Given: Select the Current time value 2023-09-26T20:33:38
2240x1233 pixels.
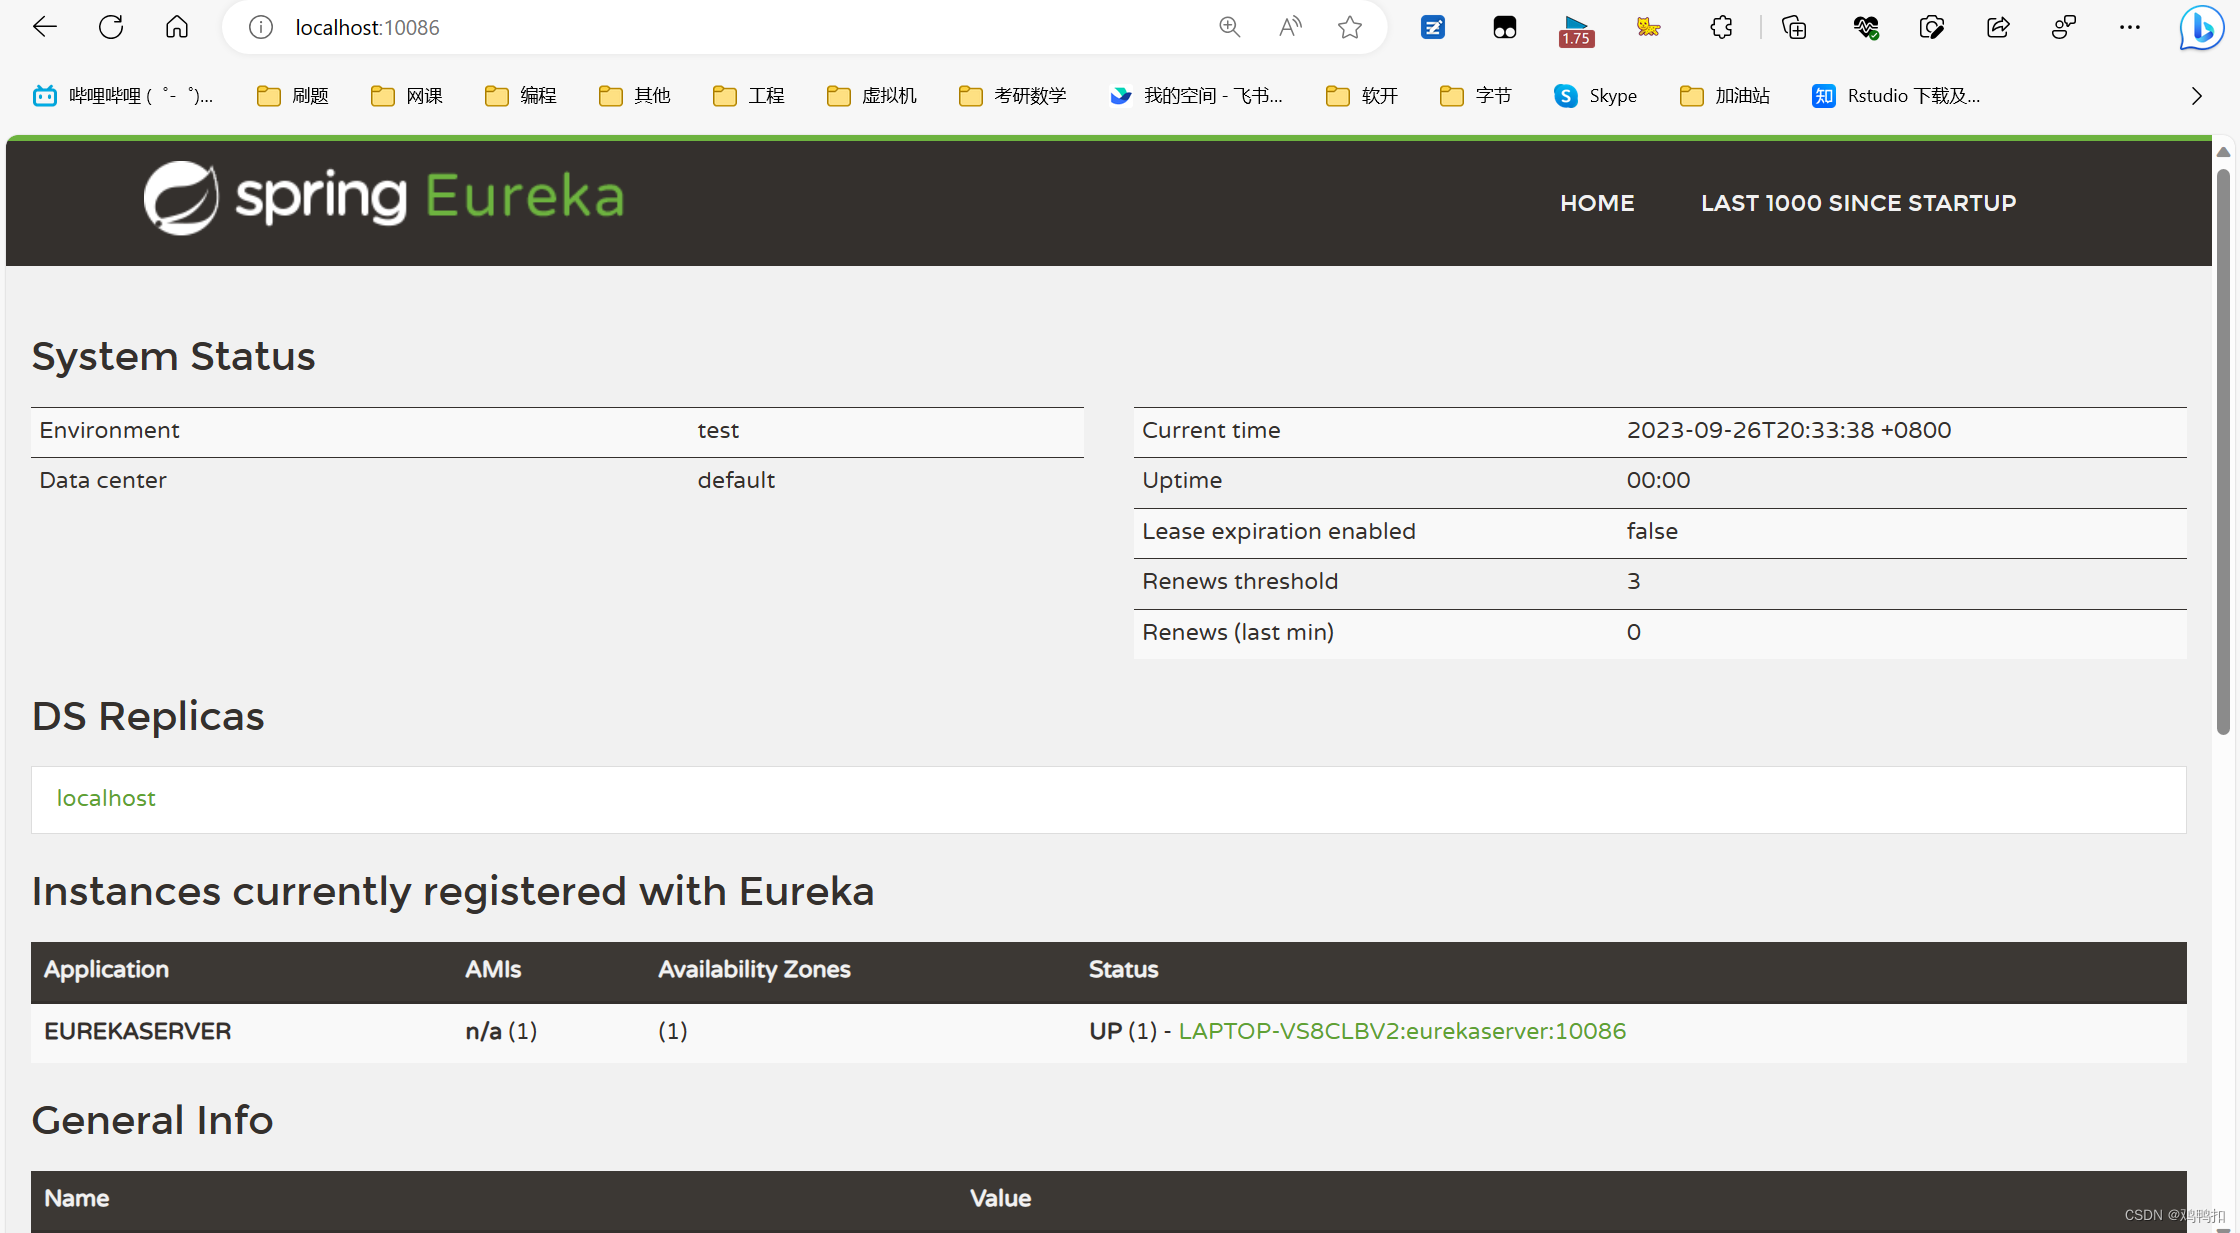Looking at the screenshot, I should tap(1789, 430).
